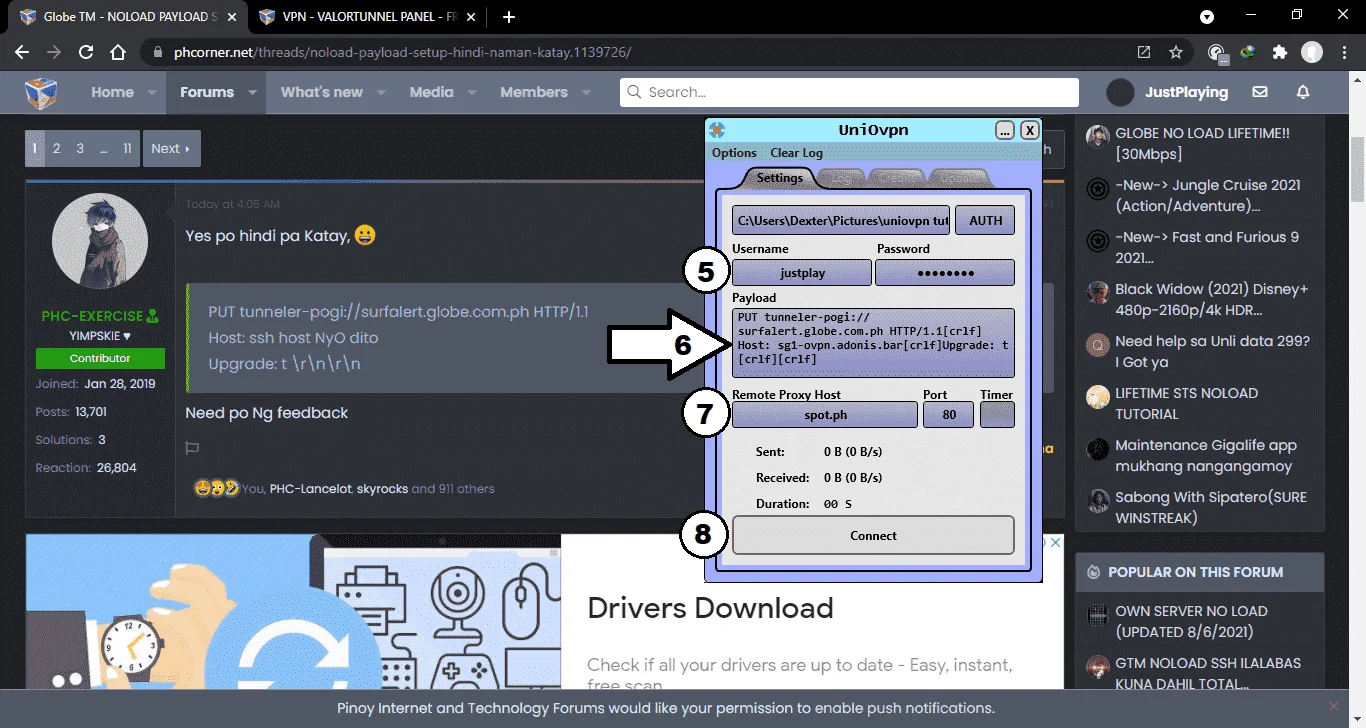Open LIFETIME STS NOLOAD TUTORIAL thread
The height and width of the screenshot is (728, 1366).
[1186, 403]
